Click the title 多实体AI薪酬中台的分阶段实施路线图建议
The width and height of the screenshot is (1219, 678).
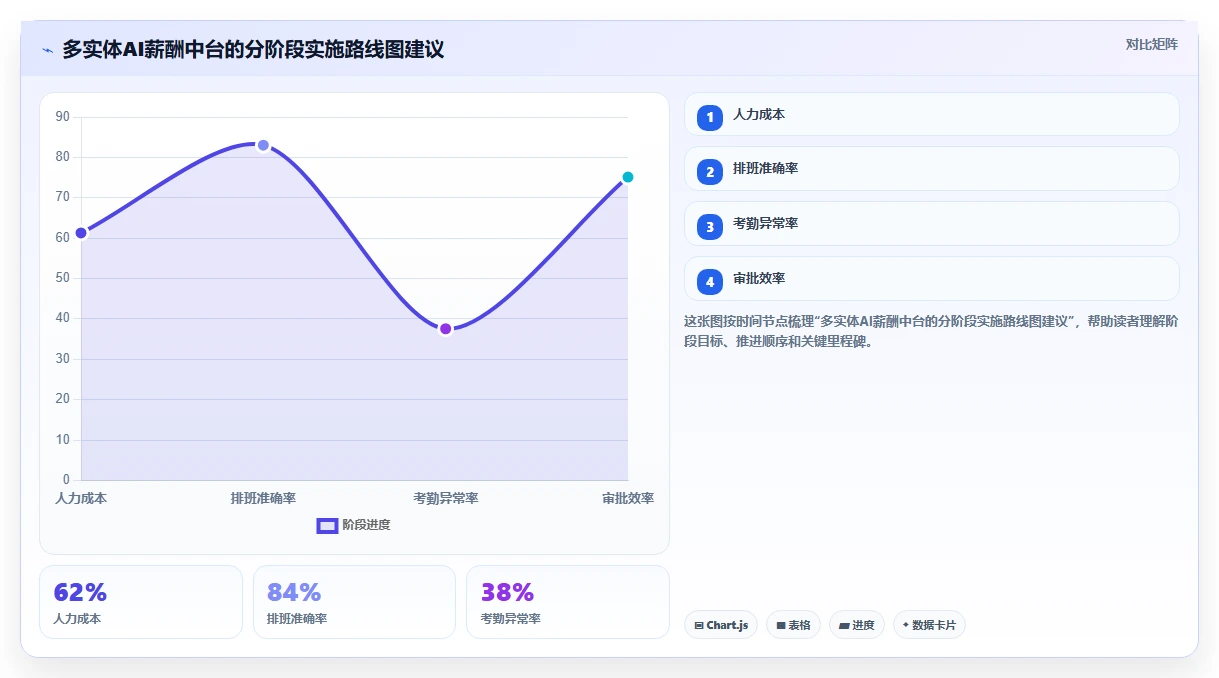253,49
